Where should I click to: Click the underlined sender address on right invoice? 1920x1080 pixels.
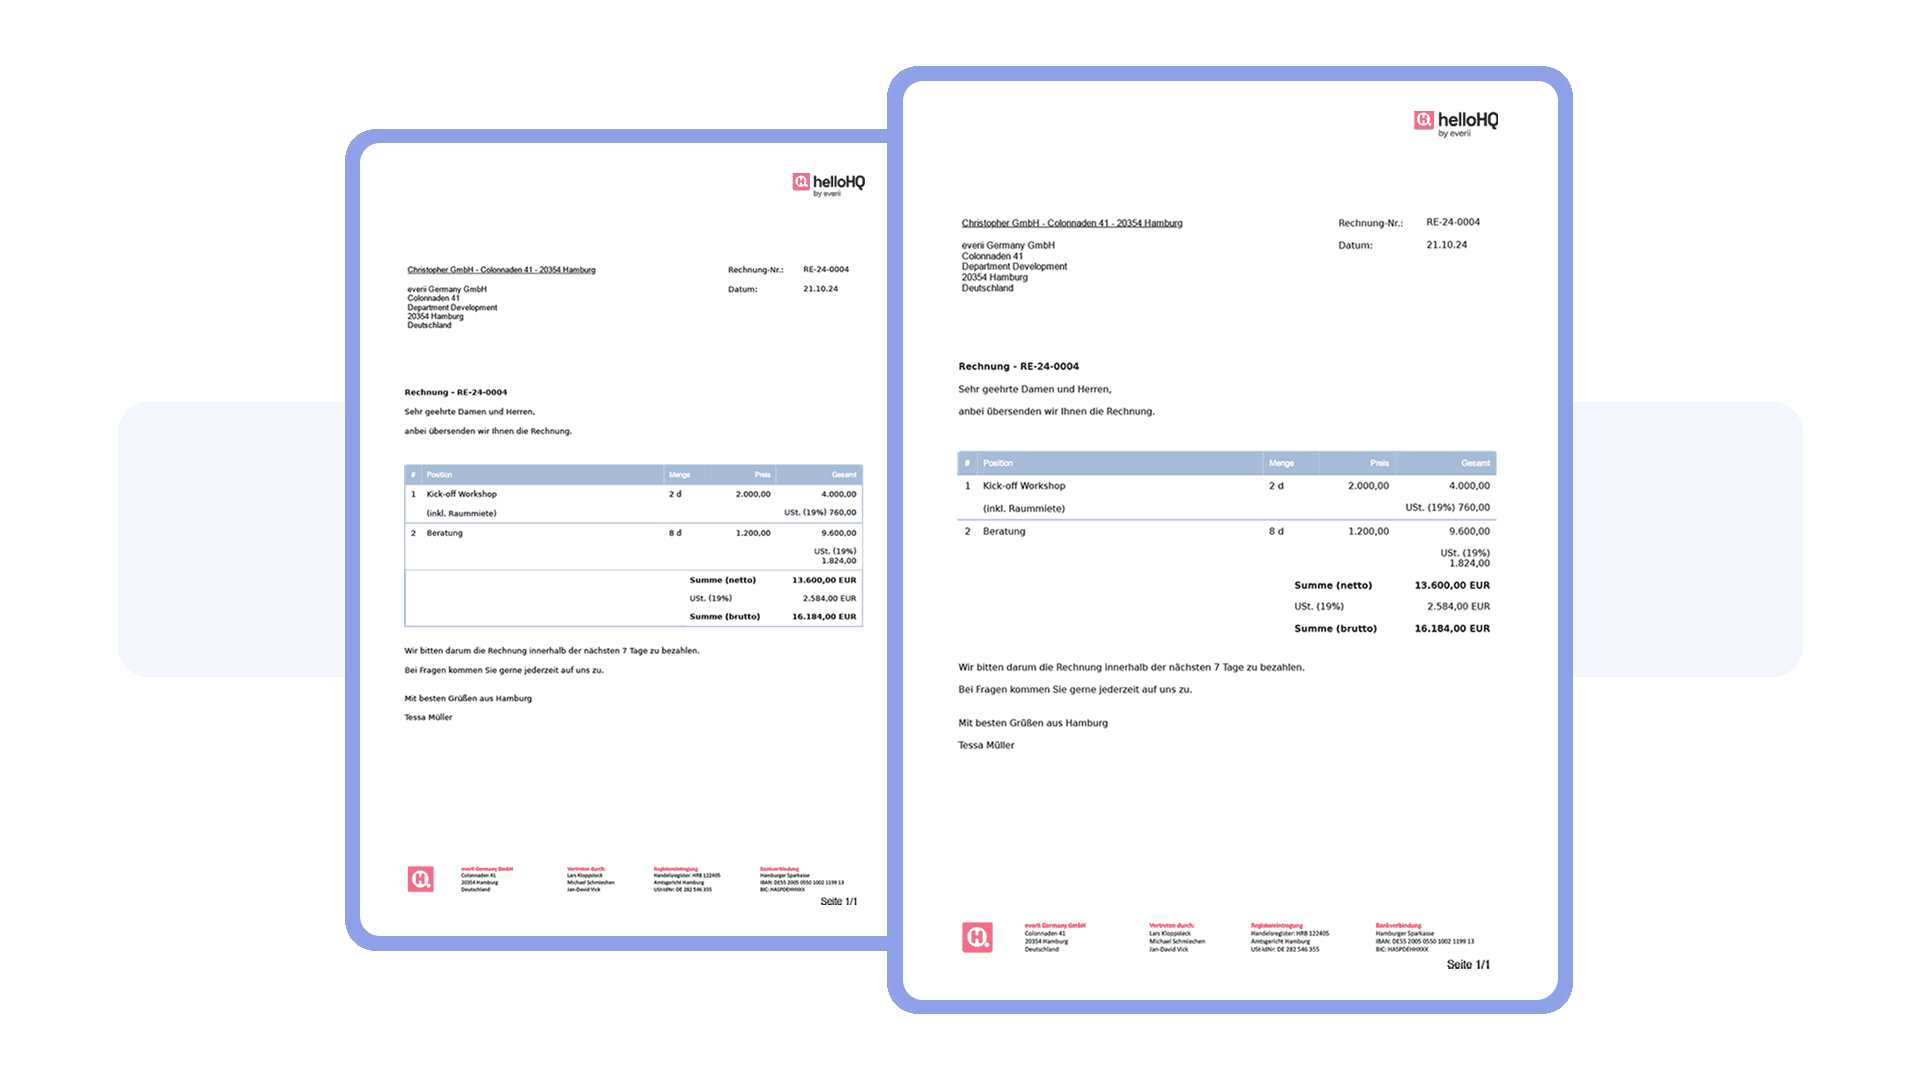[1071, 223]
